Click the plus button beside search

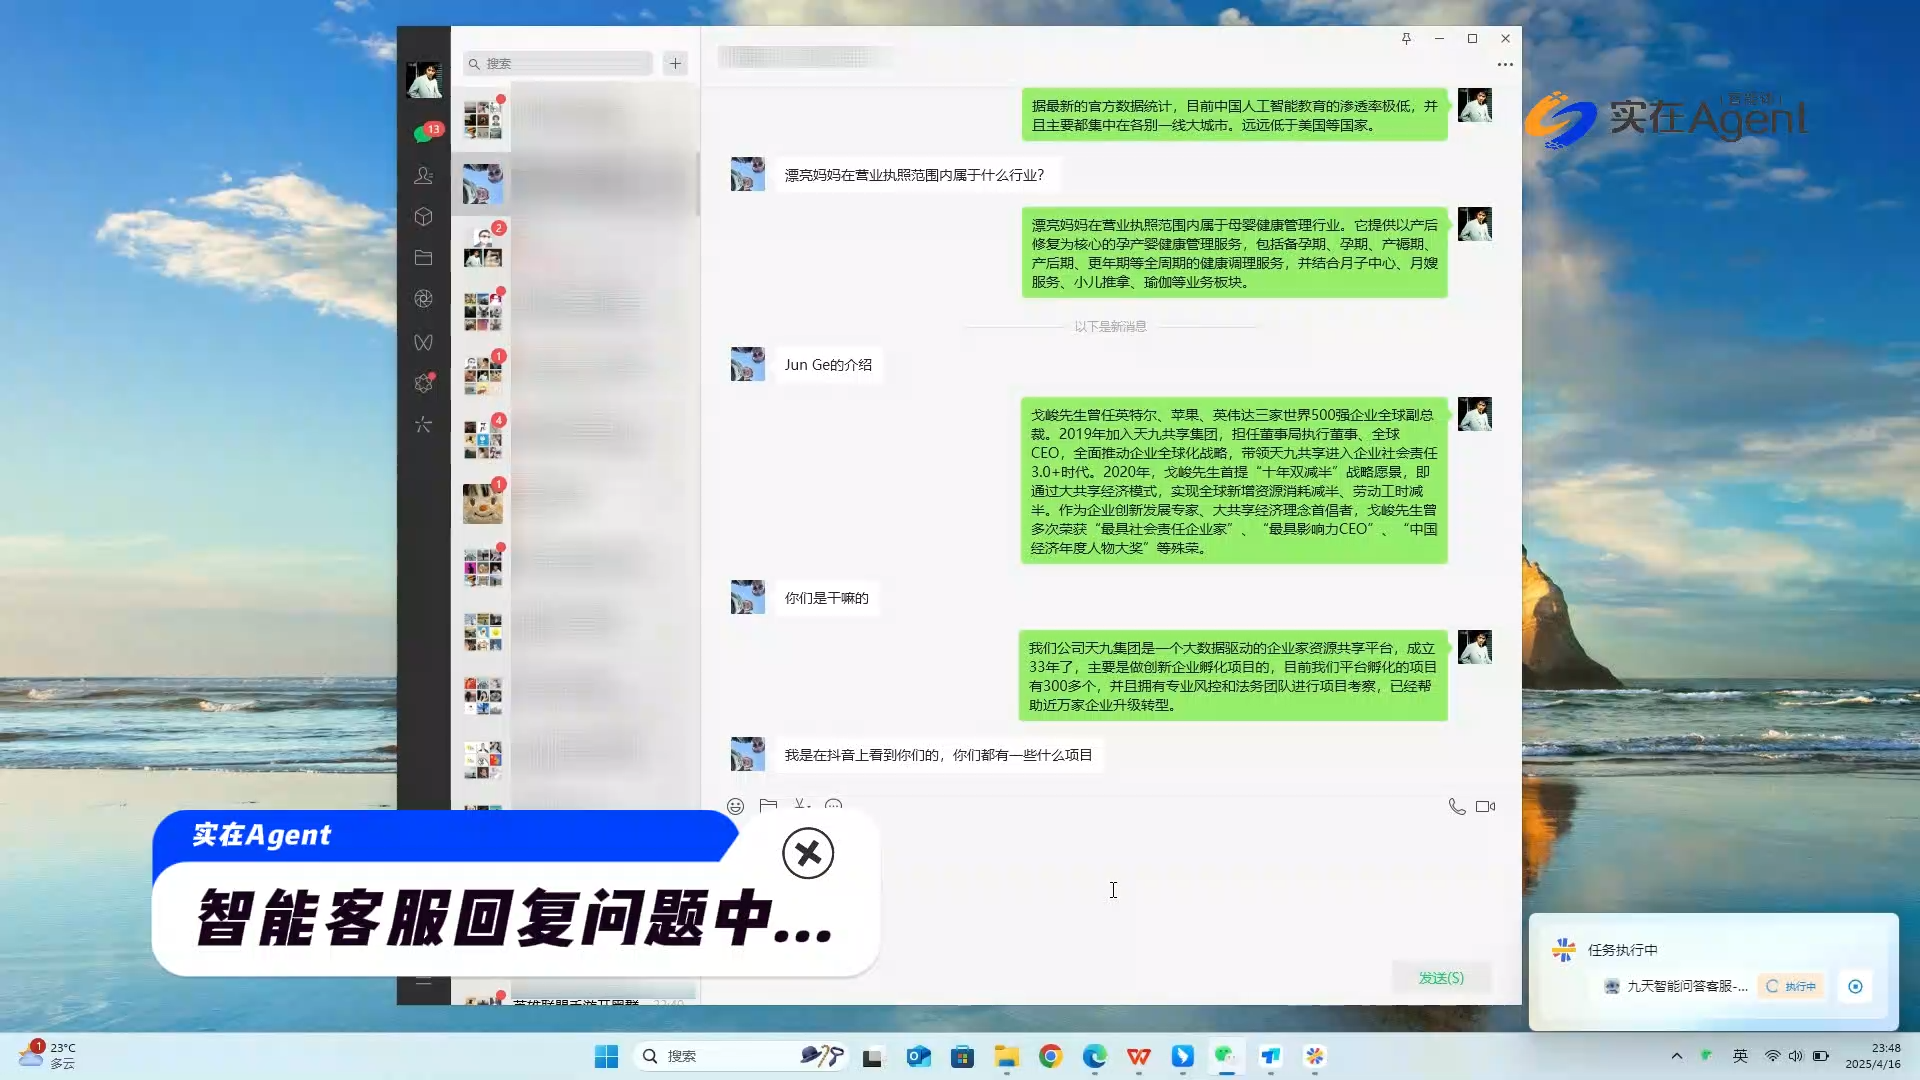pyautogui.click(x=676, y=63)
